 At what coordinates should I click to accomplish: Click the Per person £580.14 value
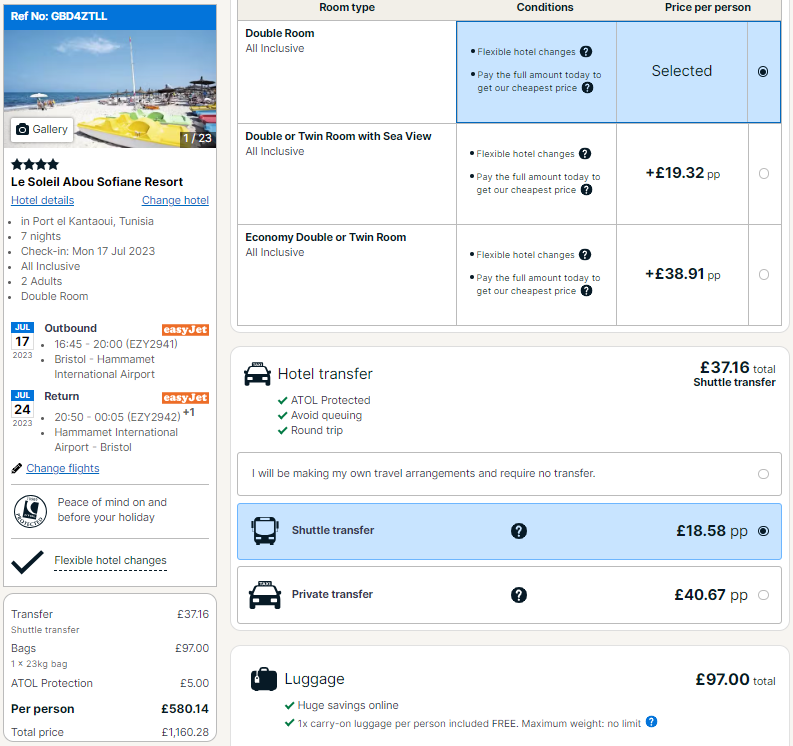click(185, 709)
